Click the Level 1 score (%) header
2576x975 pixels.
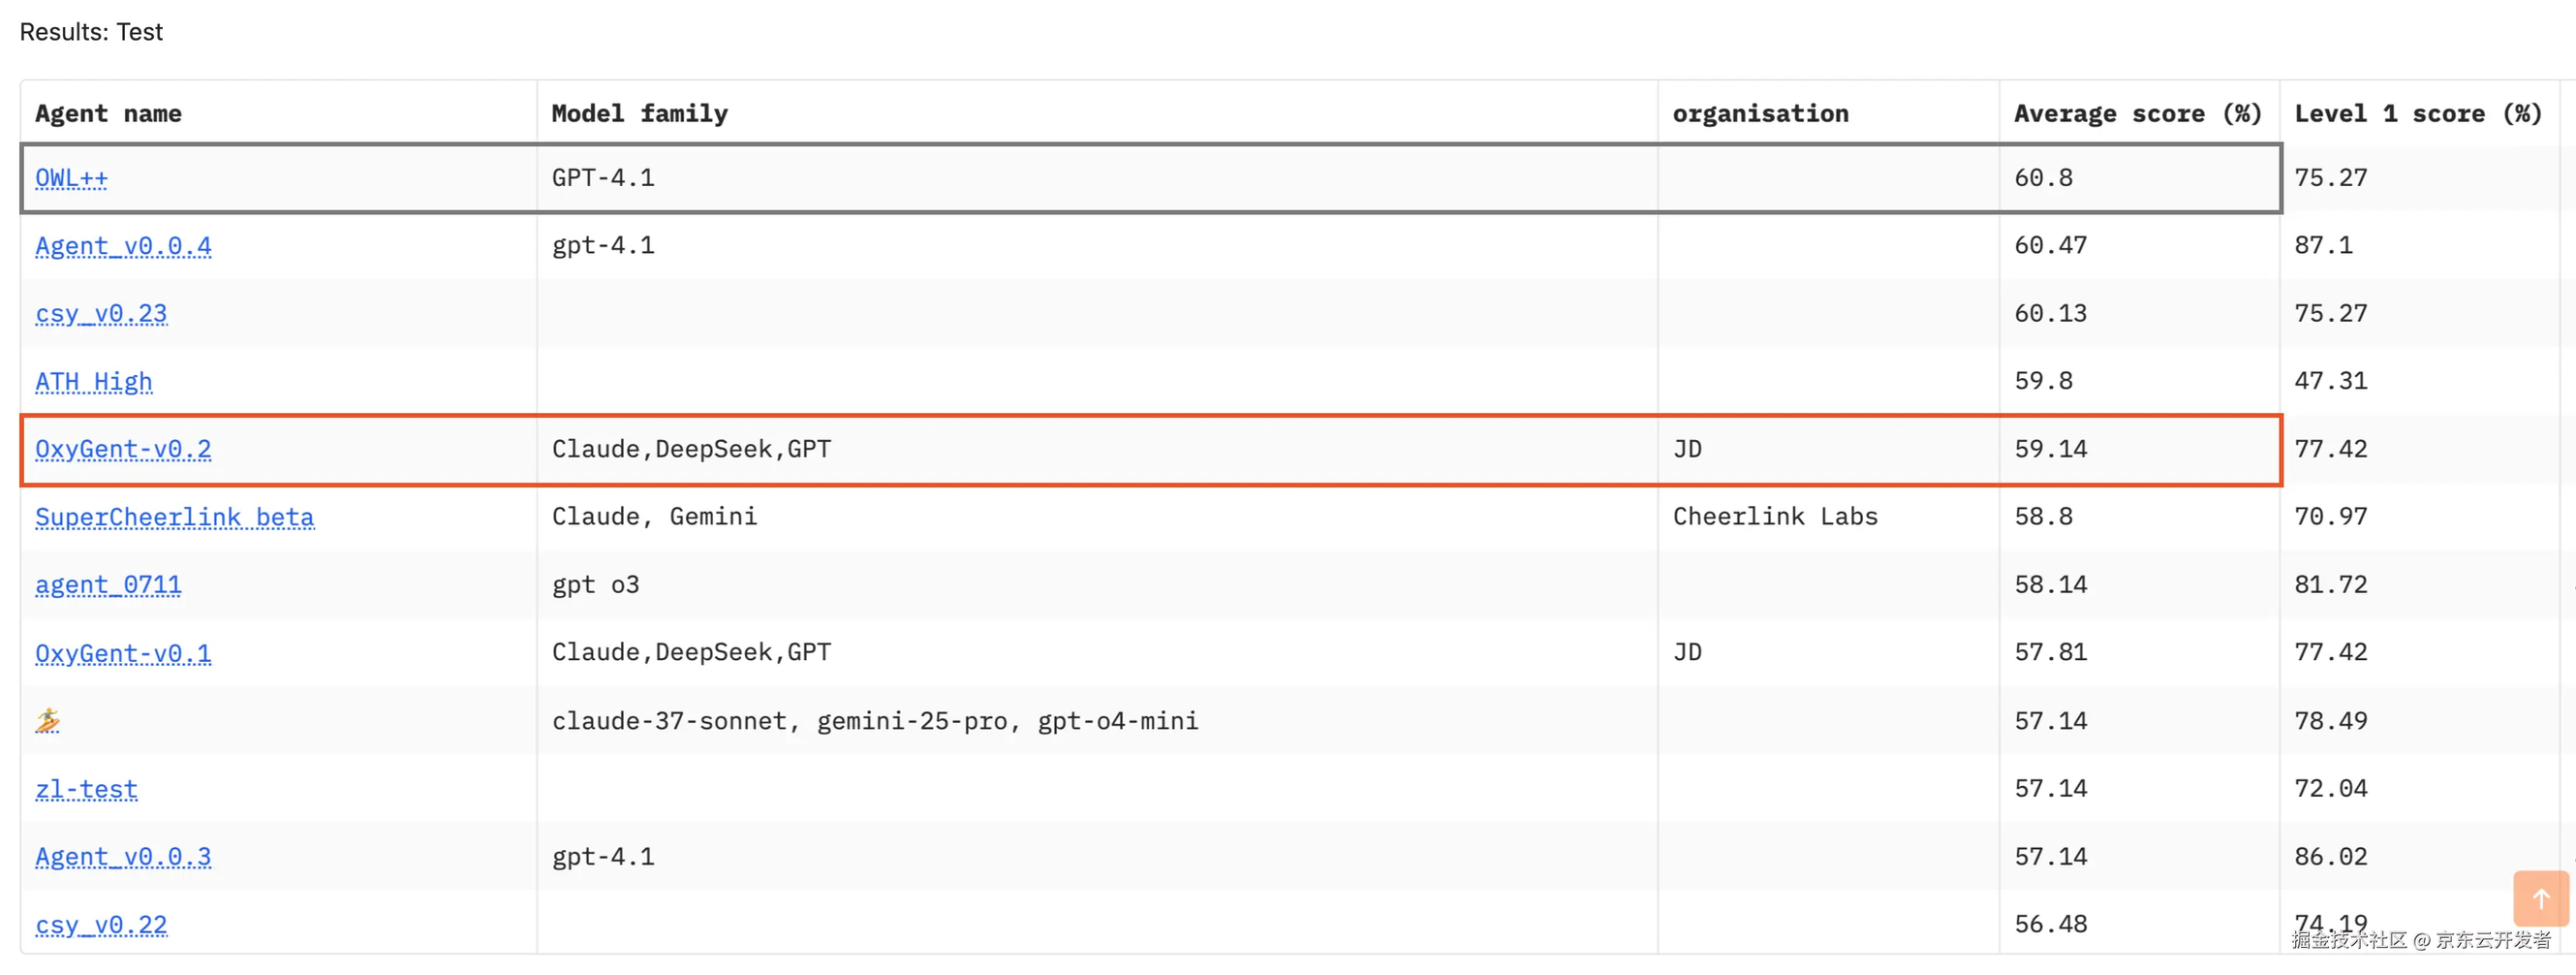[x=2417, y=114]
